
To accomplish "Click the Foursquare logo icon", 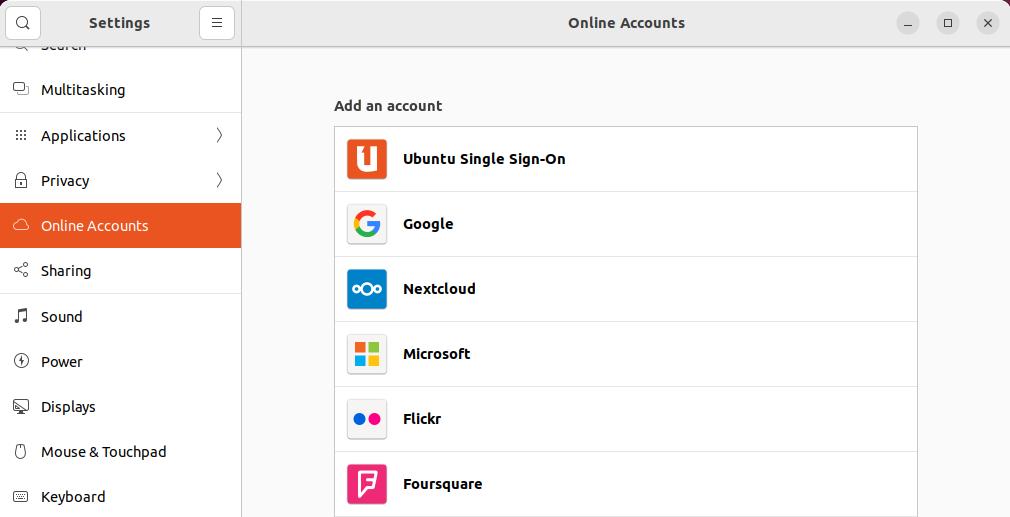I will [367, 484].
